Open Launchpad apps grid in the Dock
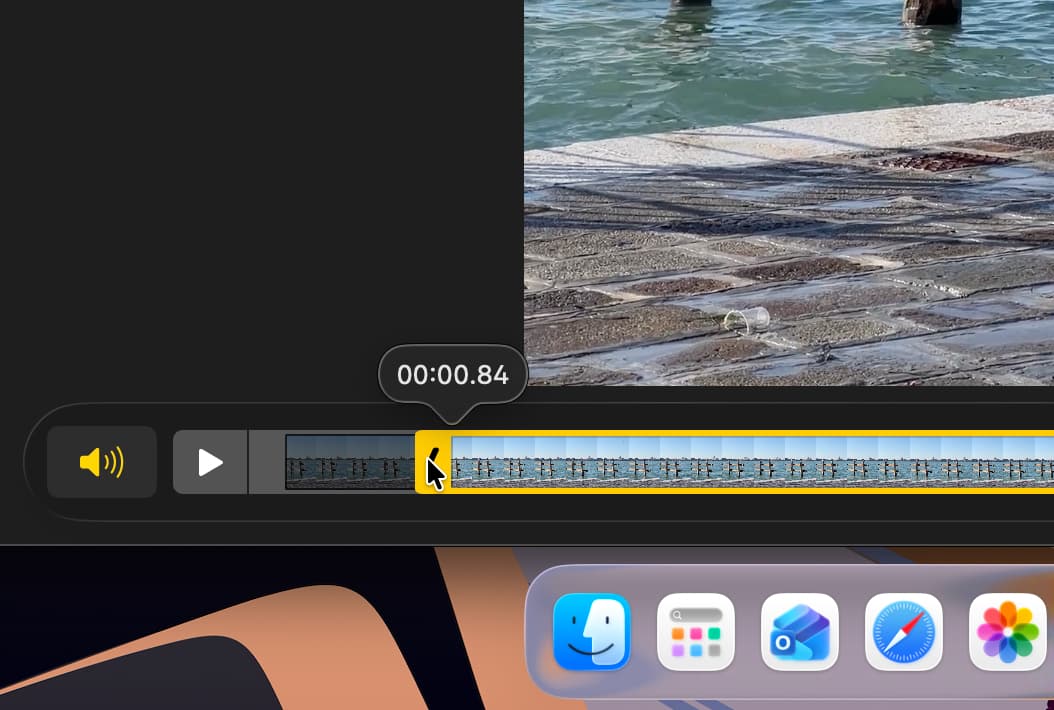Screen dimensions: 1054x710 pyautogui.click(x=696, y=632)
